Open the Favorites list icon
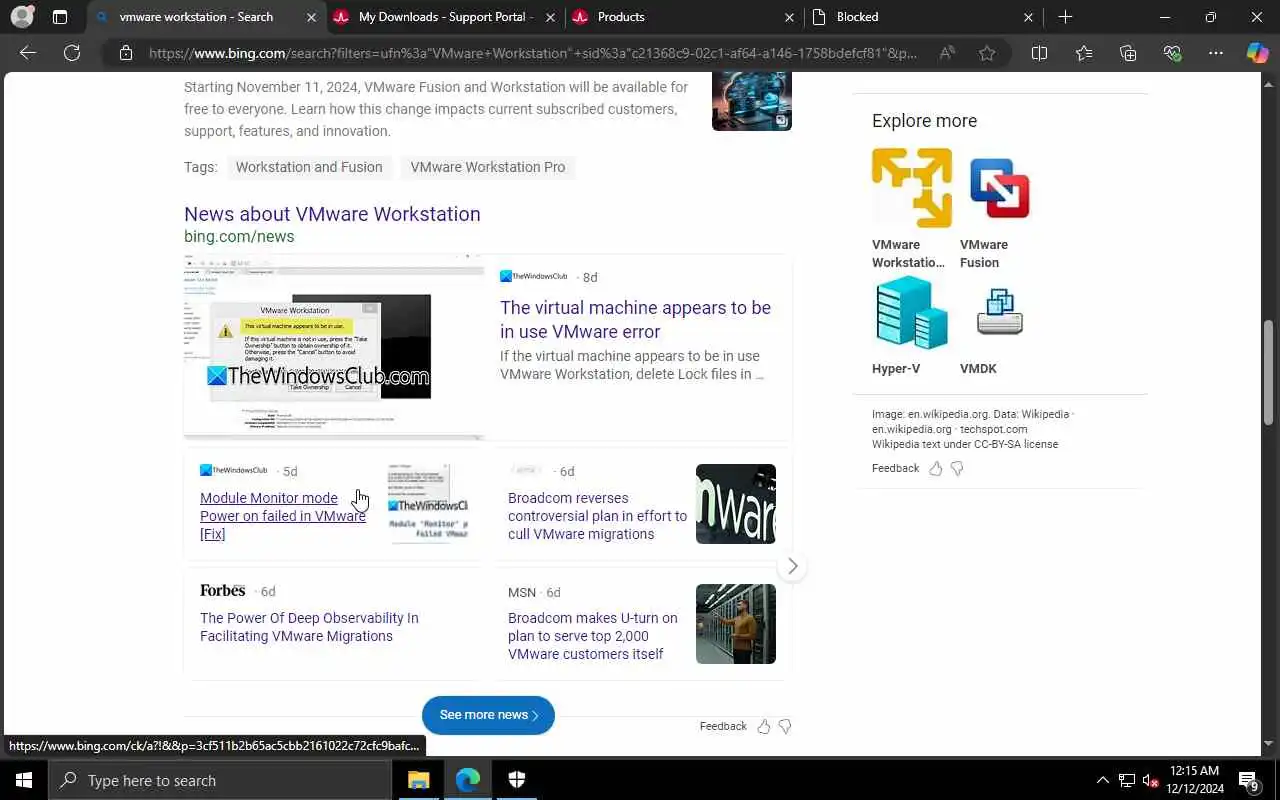Image resolution: width=1280 pixels, height=800 pixels. pyautogui.click(x=1084, y=53)
